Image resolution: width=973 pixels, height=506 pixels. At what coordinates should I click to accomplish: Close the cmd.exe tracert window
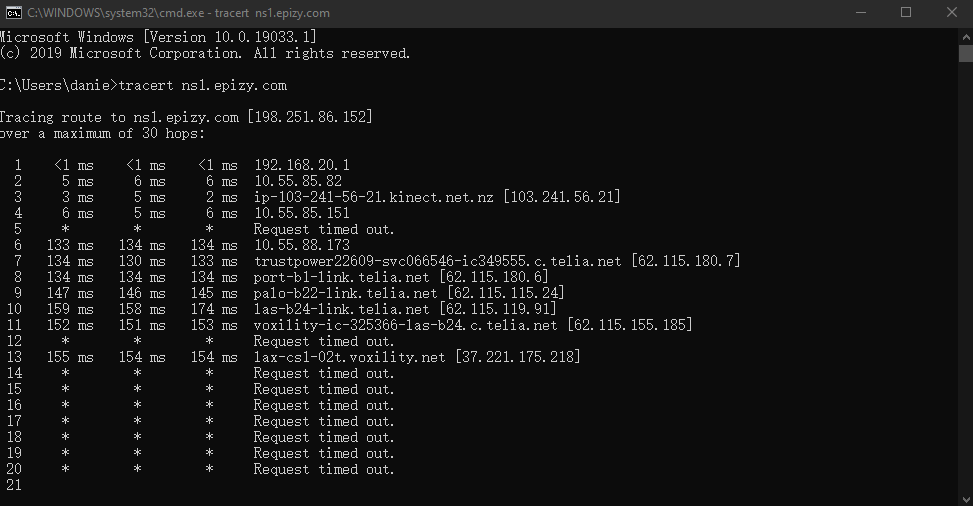click(x=951, y=12)
